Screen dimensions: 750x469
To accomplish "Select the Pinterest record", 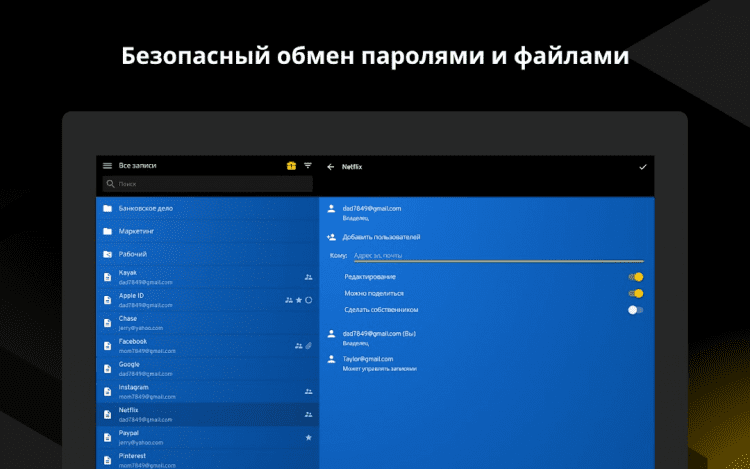I will (208, 460).
